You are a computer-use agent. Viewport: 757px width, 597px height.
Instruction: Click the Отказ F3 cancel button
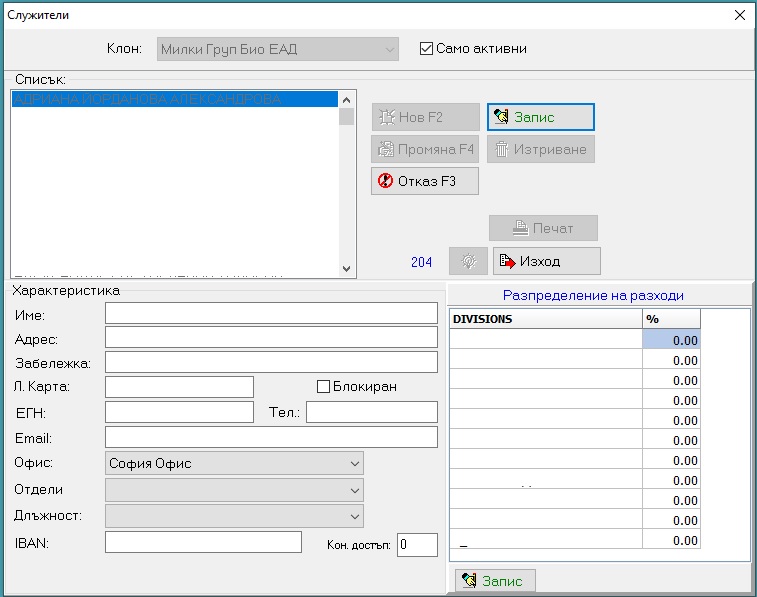[425, 181]
